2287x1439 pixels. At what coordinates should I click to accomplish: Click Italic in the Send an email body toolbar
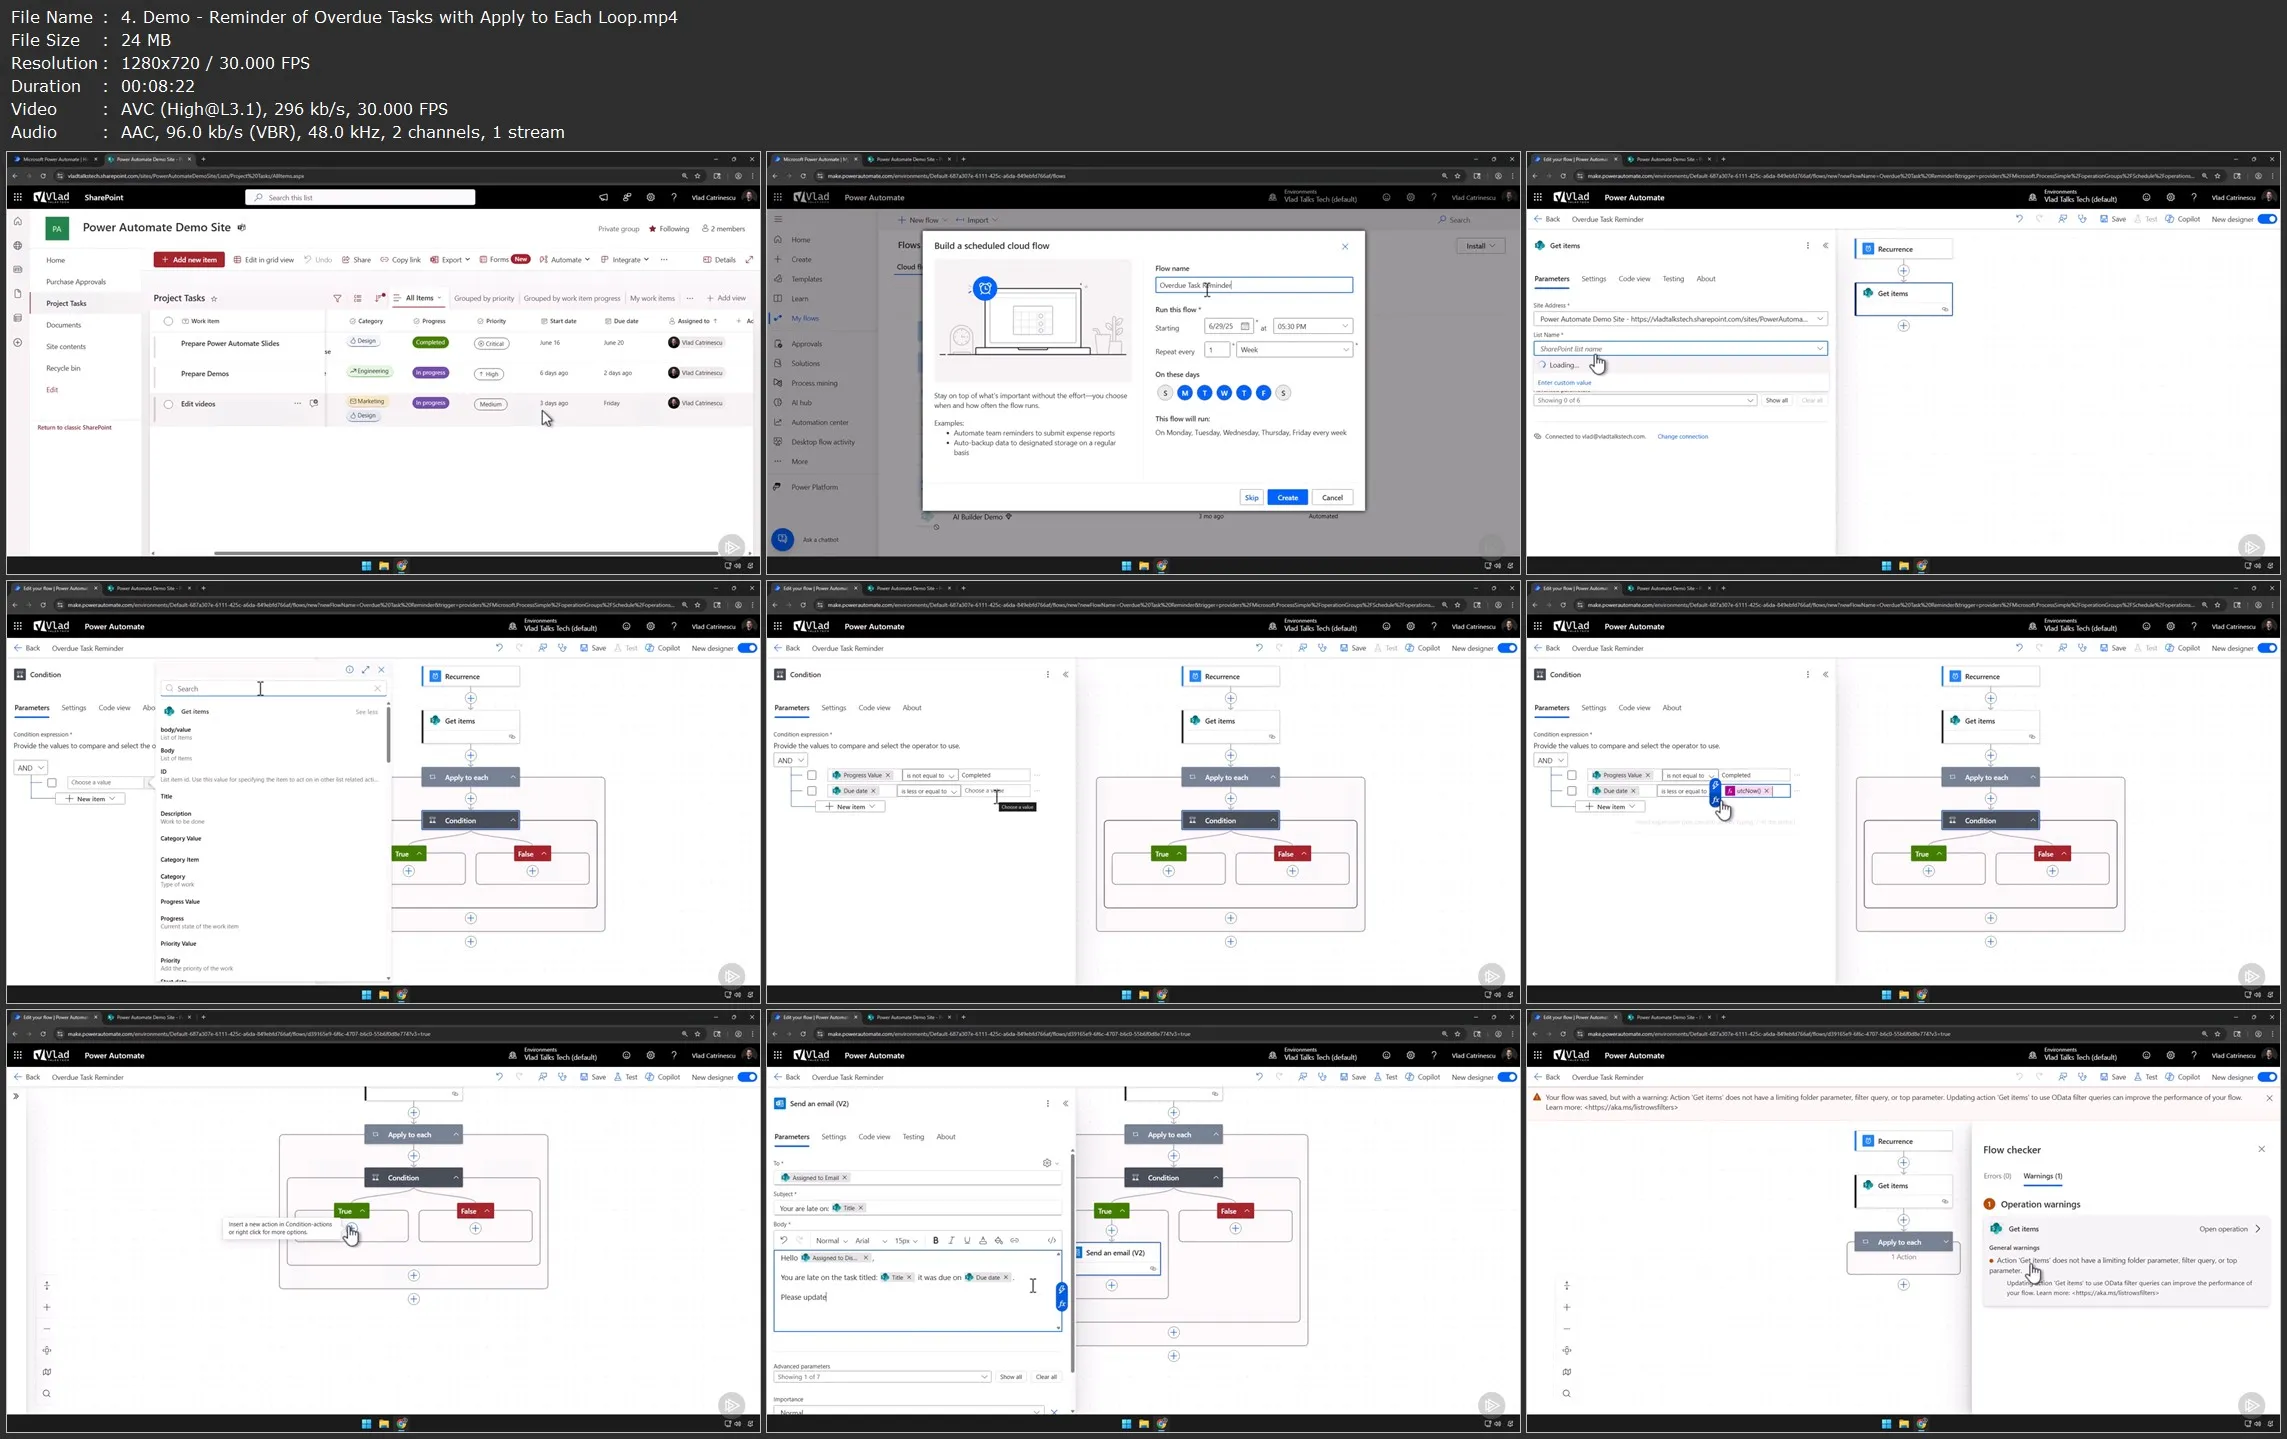click(x=951, y=1240)
